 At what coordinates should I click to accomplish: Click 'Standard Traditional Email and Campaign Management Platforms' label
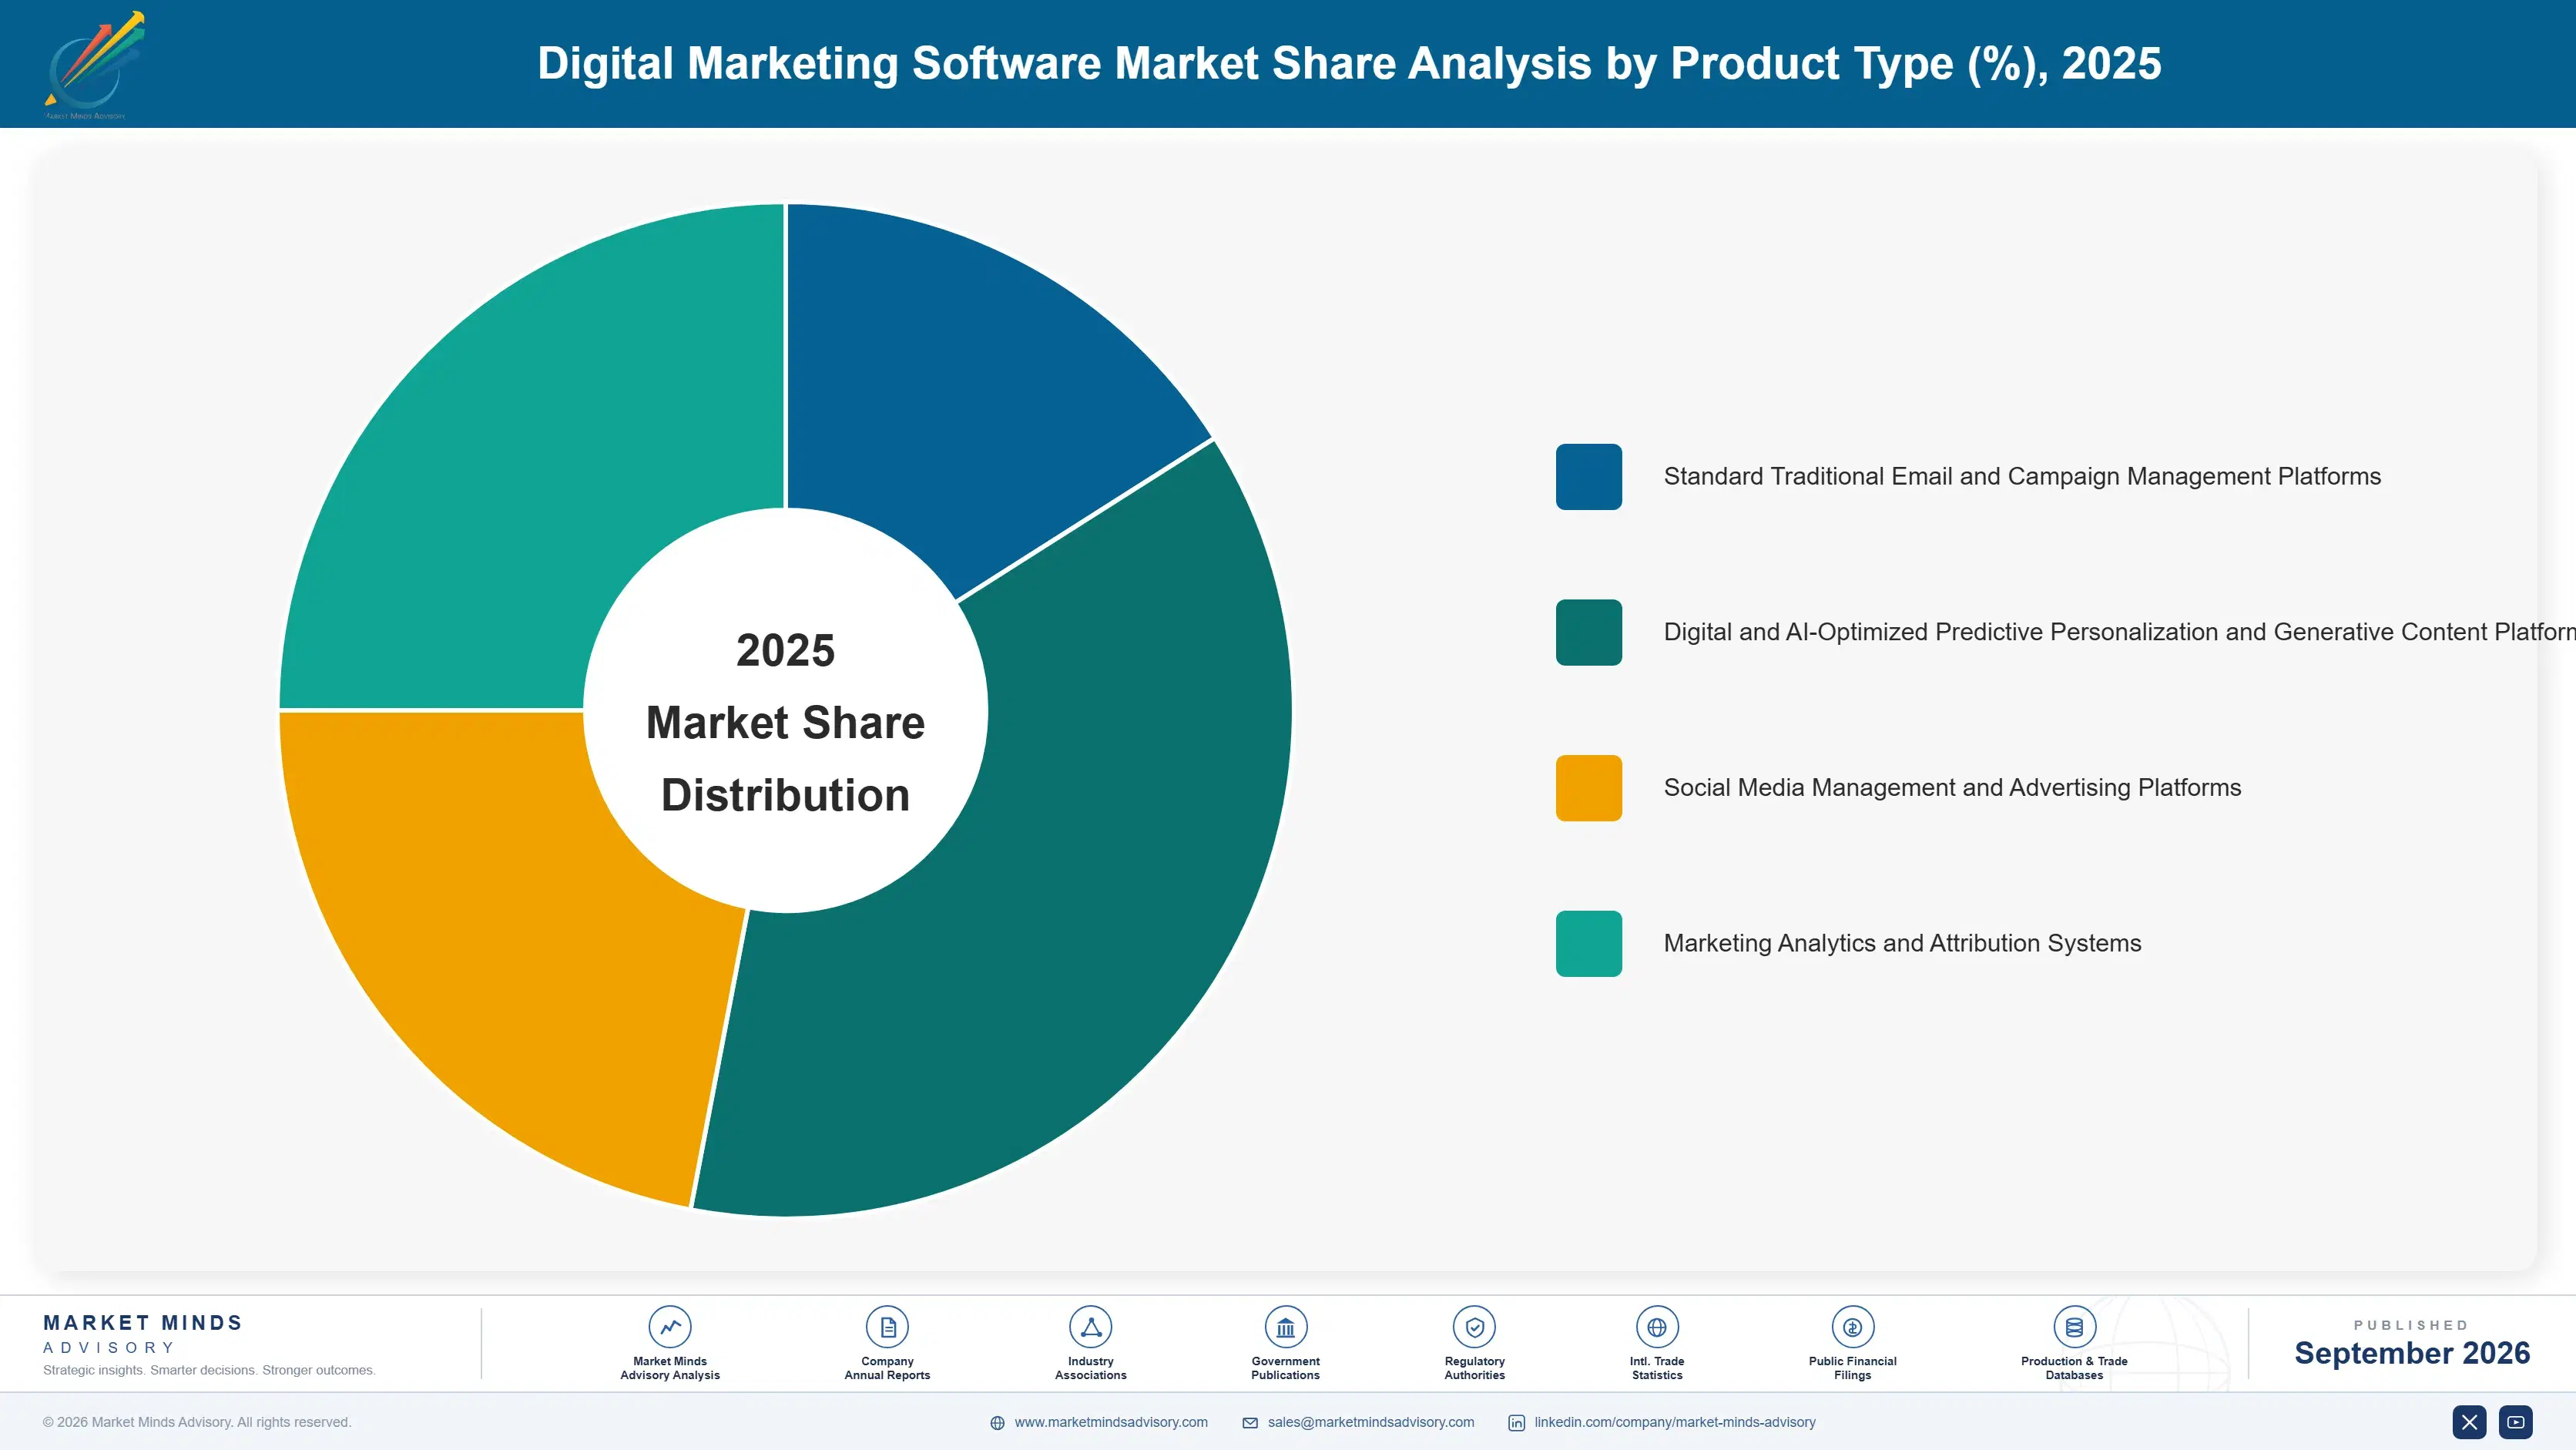[2022, 477]
